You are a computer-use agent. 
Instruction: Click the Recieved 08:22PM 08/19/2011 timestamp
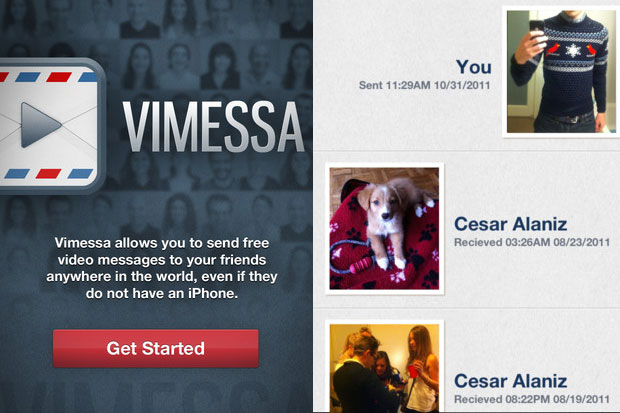532,399
